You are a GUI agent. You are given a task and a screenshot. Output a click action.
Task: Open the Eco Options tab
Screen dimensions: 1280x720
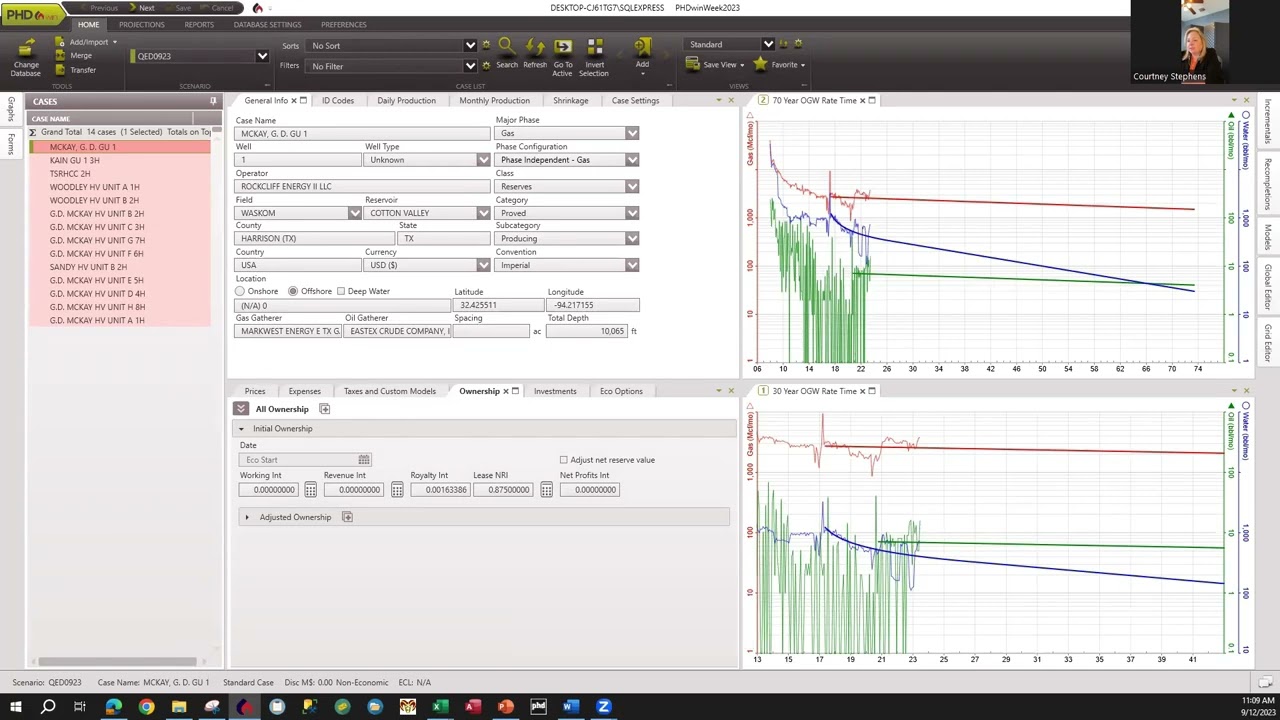point(621,391)
